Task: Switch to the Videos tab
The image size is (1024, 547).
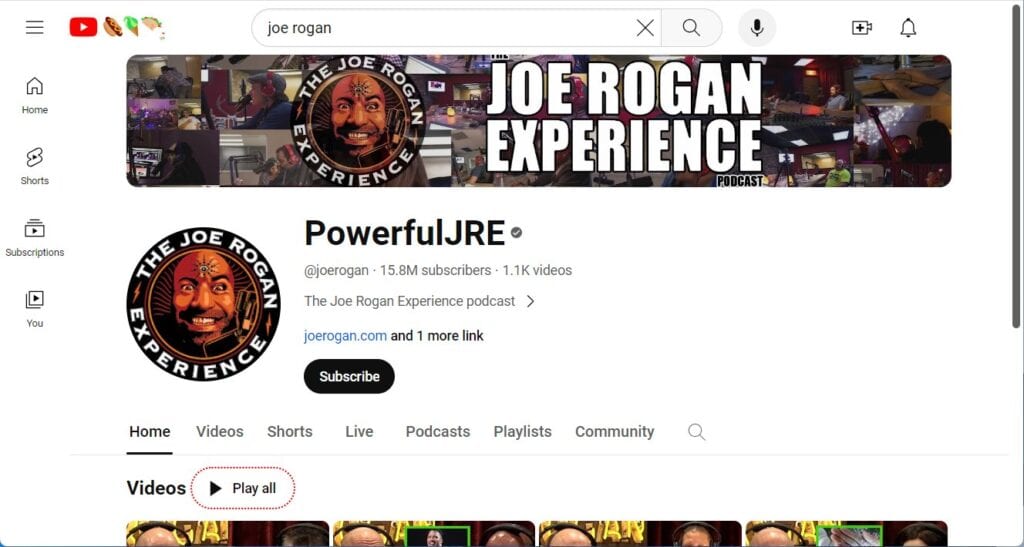Action: [219, 431]
